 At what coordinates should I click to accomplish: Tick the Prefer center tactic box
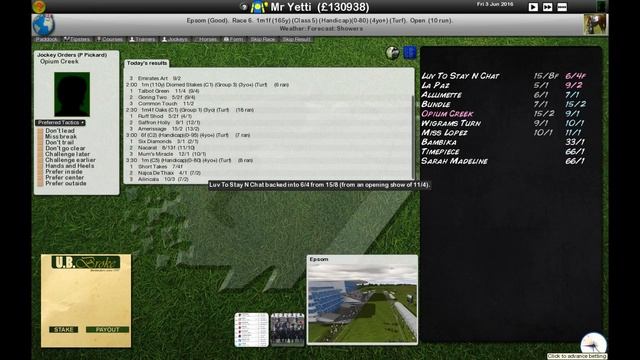40,178
